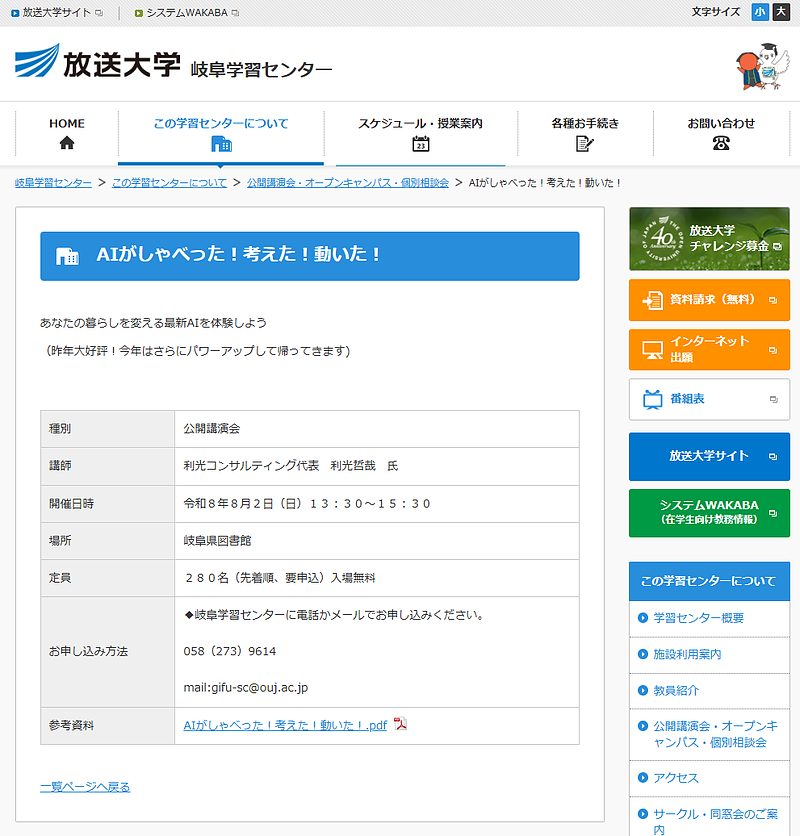
Task: Open スケジュール・授業案内 navigation tab
Action: point(420,133)
